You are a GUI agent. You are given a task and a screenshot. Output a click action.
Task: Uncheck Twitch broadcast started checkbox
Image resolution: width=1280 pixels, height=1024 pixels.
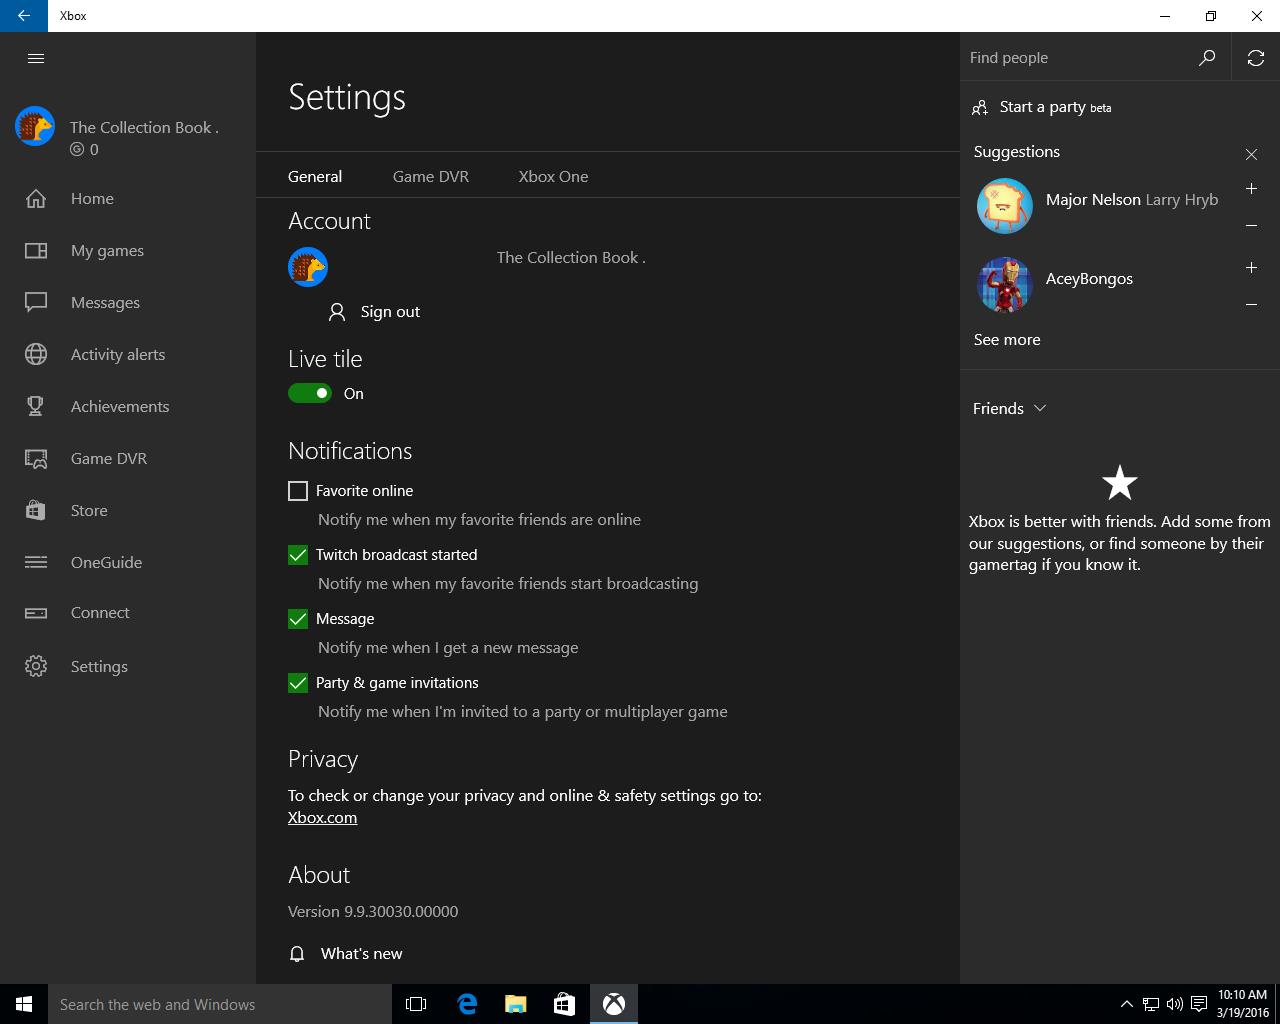[x=298, y=554]
